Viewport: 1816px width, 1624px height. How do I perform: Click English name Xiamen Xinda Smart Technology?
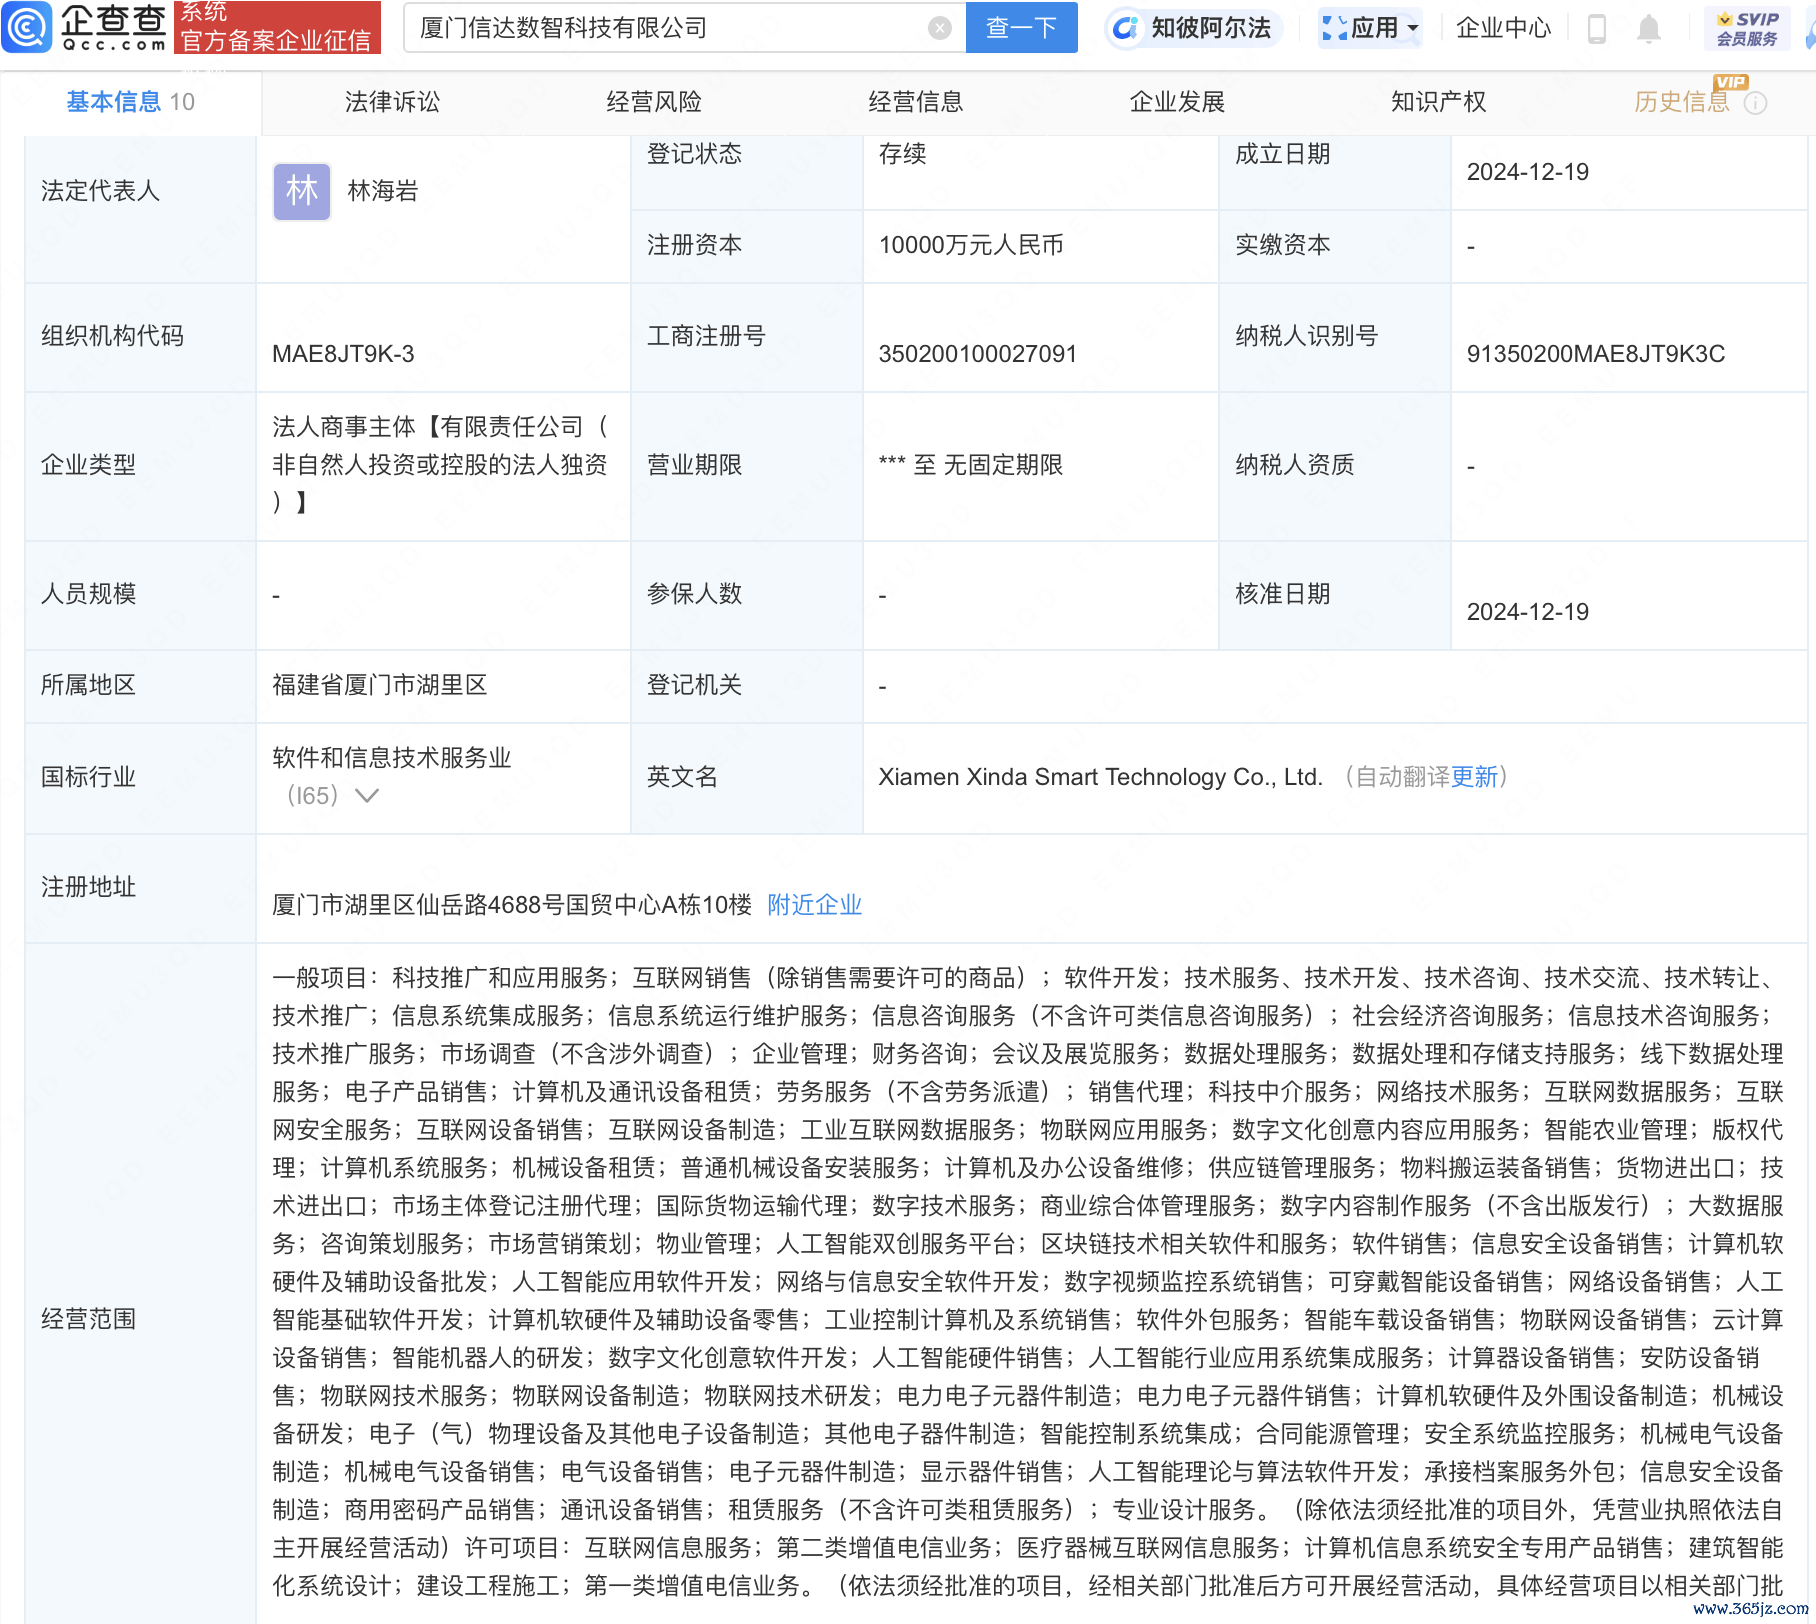point(1100,777)
